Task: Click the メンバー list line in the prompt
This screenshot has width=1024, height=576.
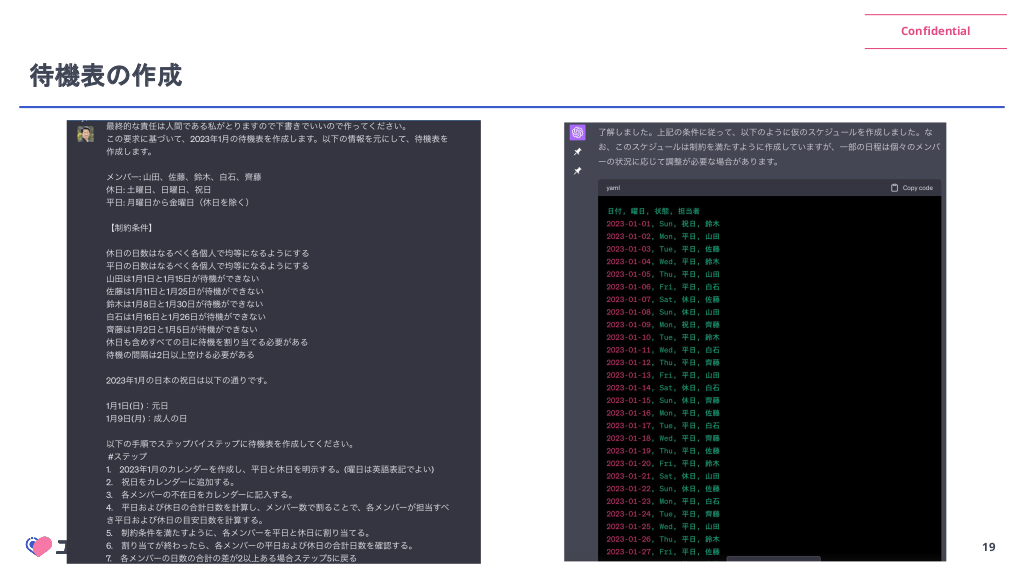Action: 183,177
